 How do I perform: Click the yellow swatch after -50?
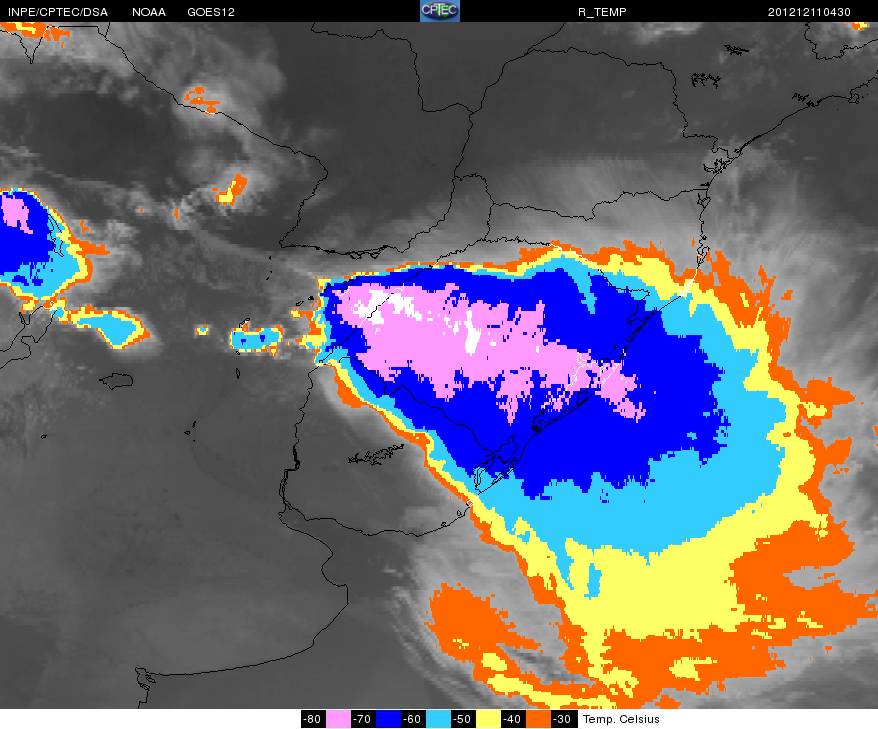pos(487,719)
